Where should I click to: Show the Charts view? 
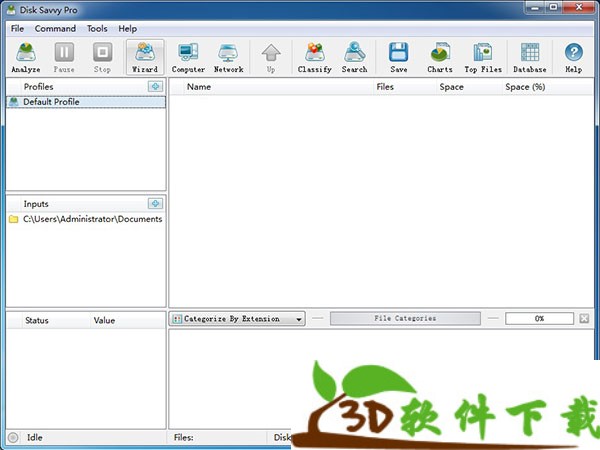tap(440, 57)
